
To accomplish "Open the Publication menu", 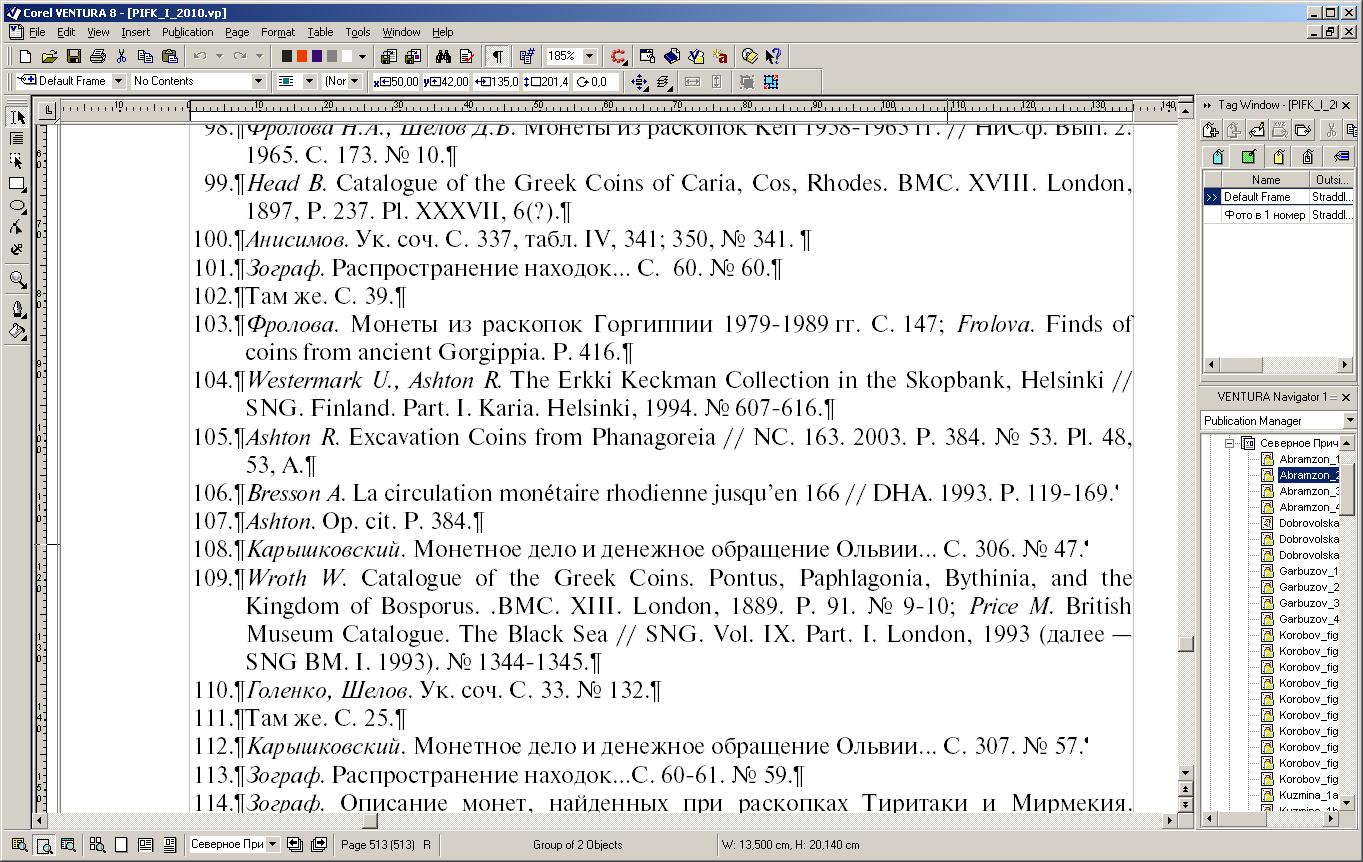I will 187,32.
